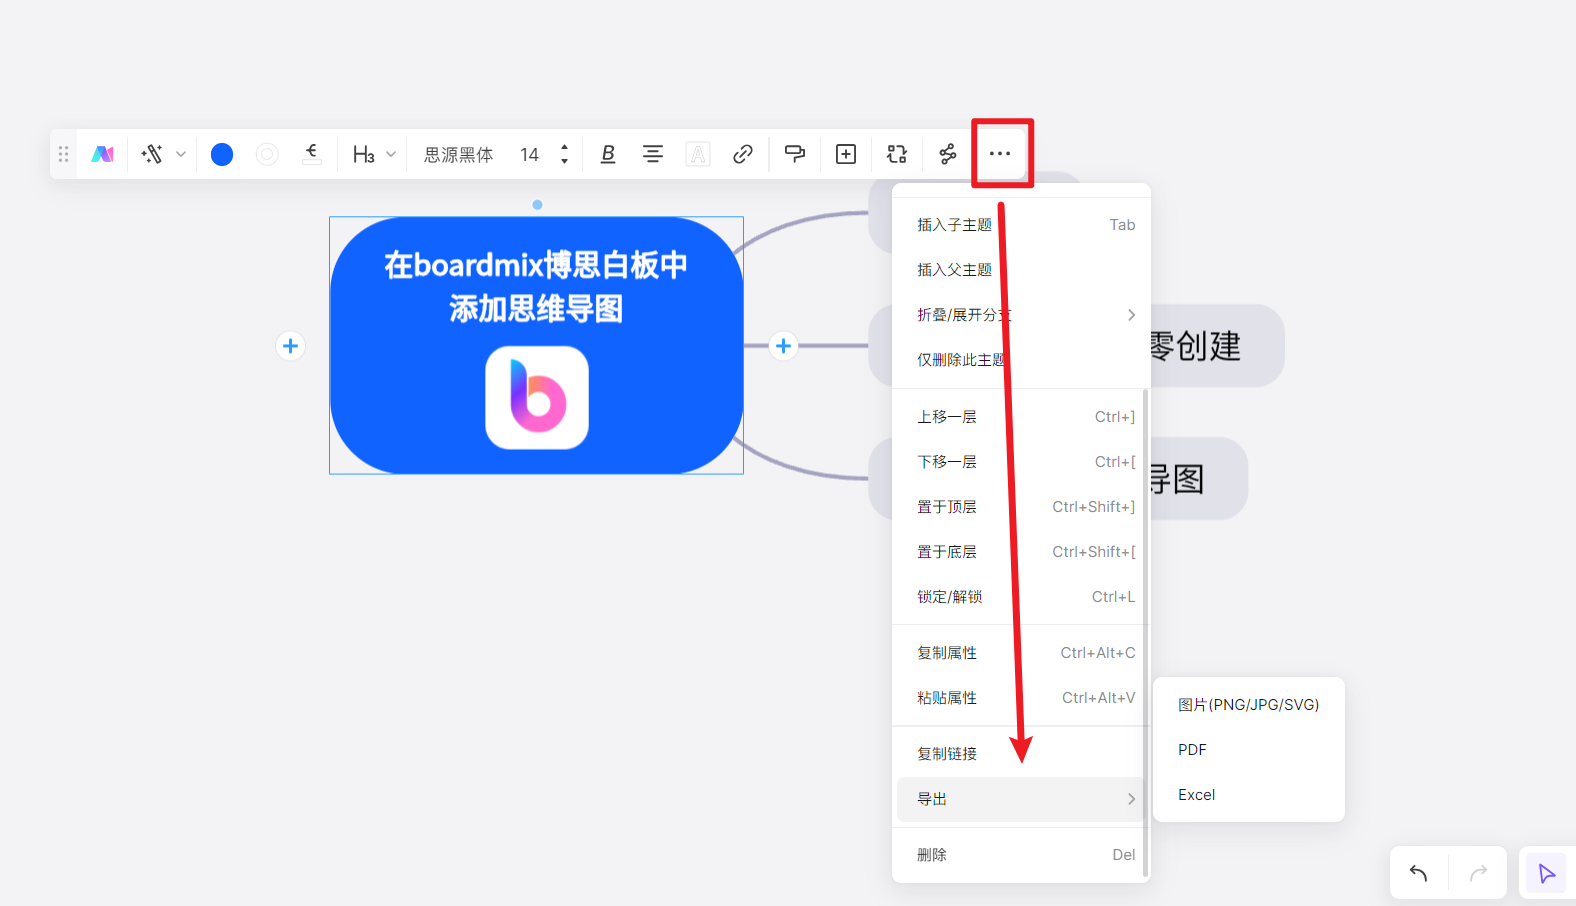Redo the last action
Screen dimensions: 1576x906
pos(1478,873)
